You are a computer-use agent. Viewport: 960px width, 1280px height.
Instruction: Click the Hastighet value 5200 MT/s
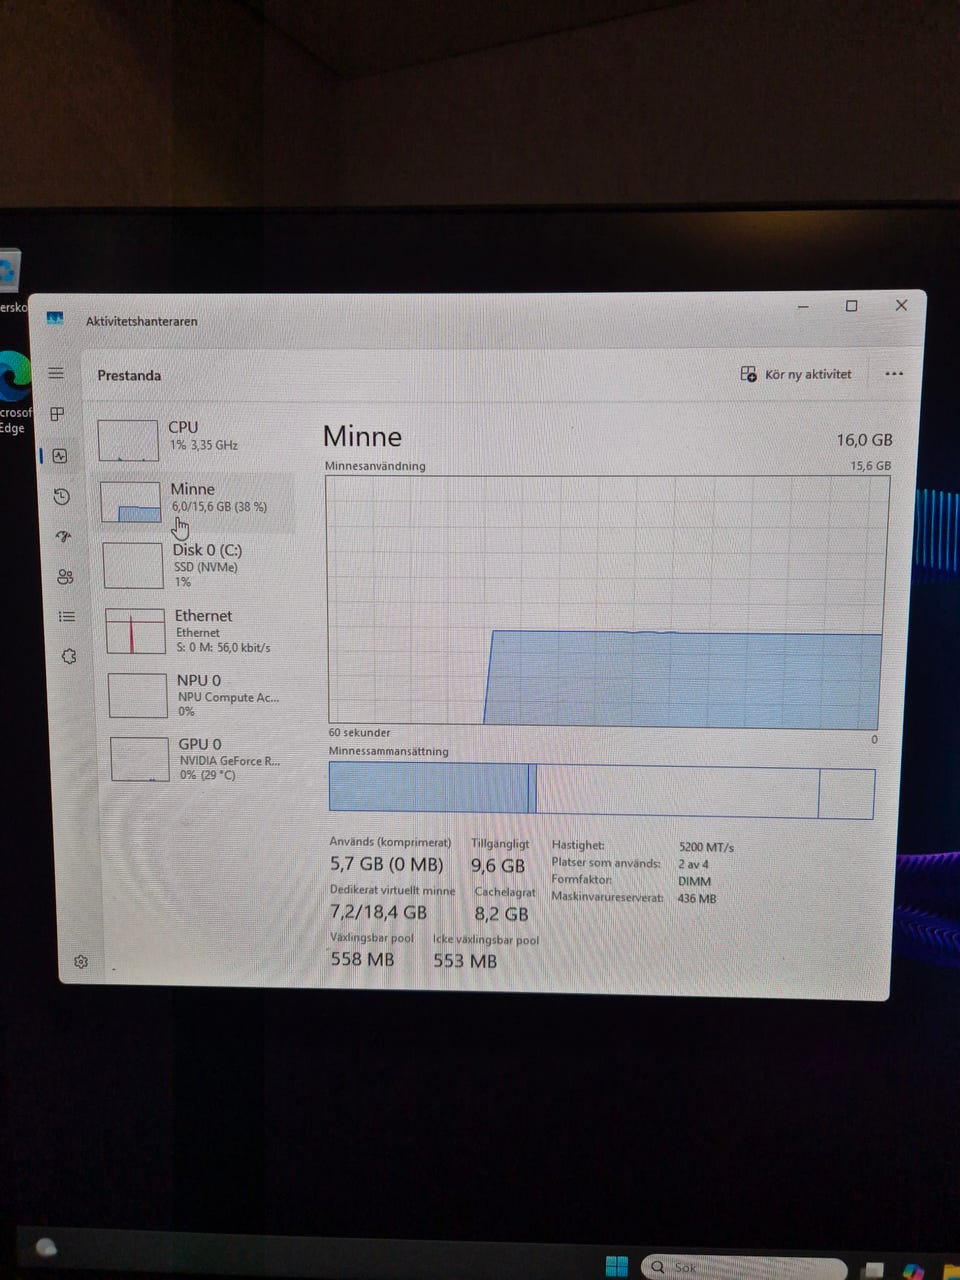(x=706, y=847)
